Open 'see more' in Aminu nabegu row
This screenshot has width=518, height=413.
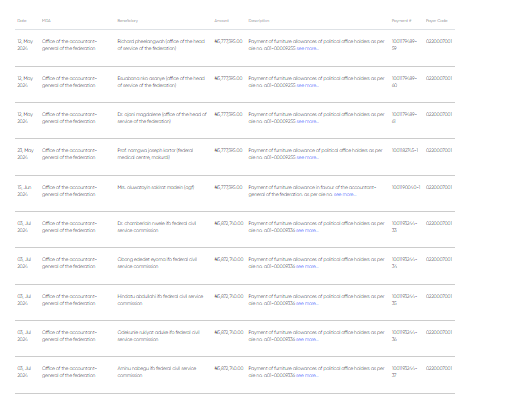click(307, 375)
